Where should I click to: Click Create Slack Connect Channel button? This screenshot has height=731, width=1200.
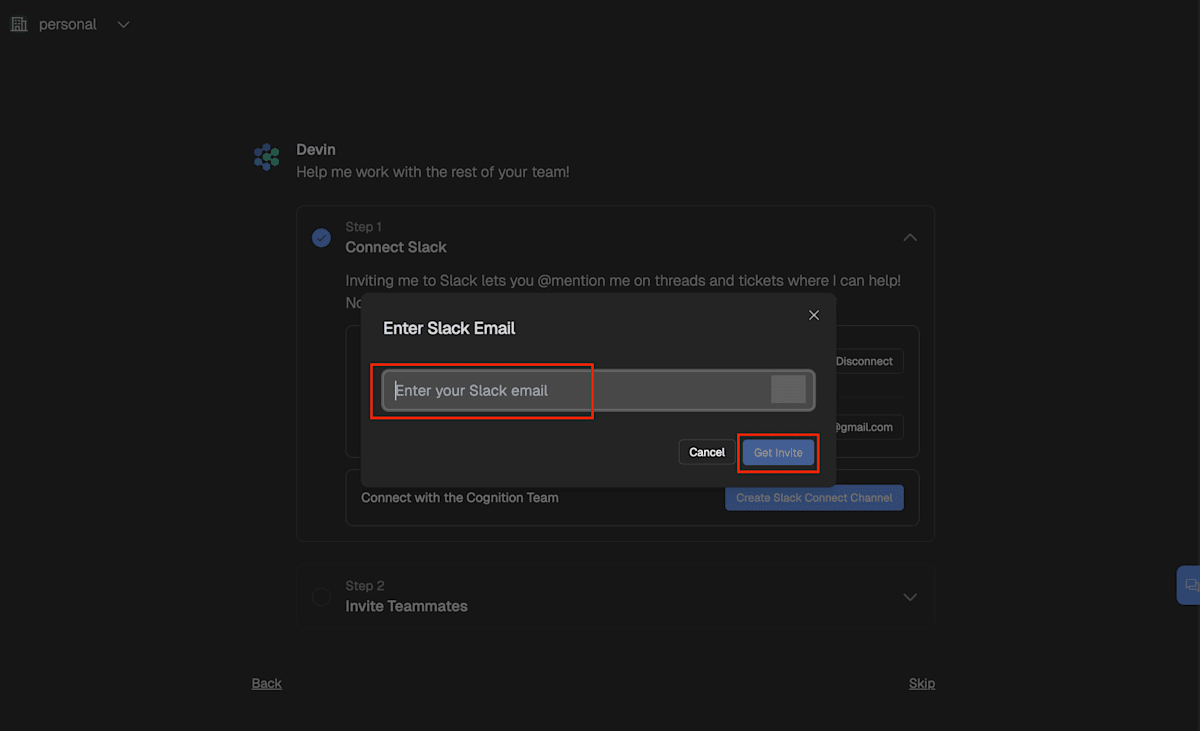[x=814, y=498]
